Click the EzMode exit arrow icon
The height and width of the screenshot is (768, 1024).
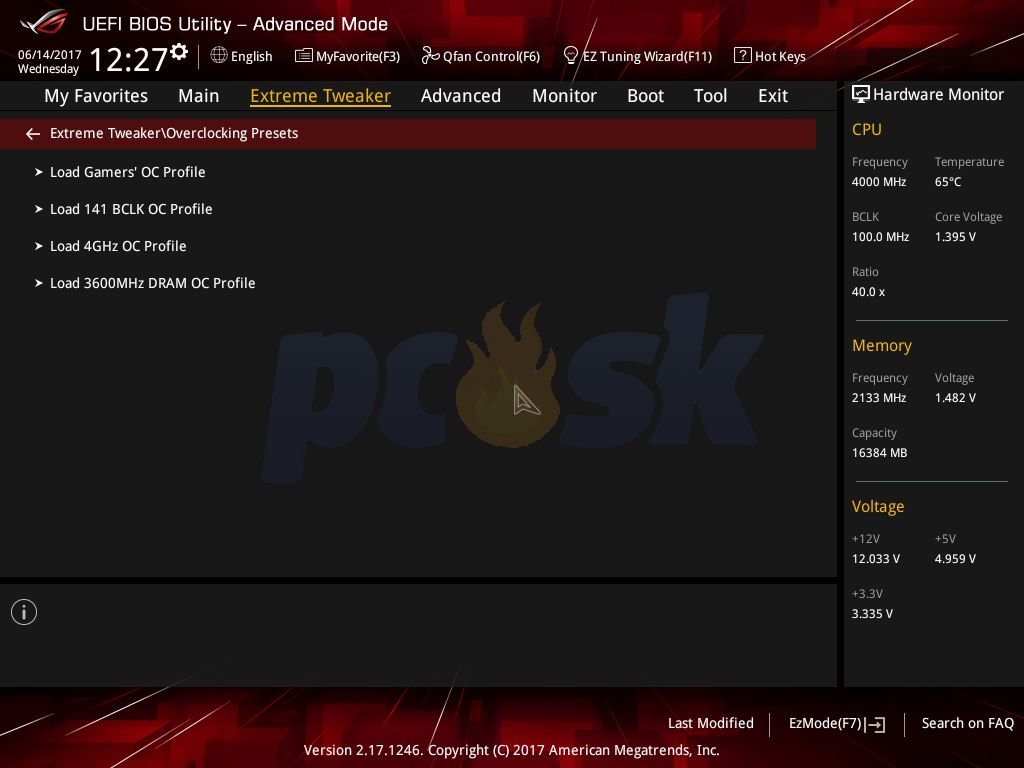click(x=875, y=724)
